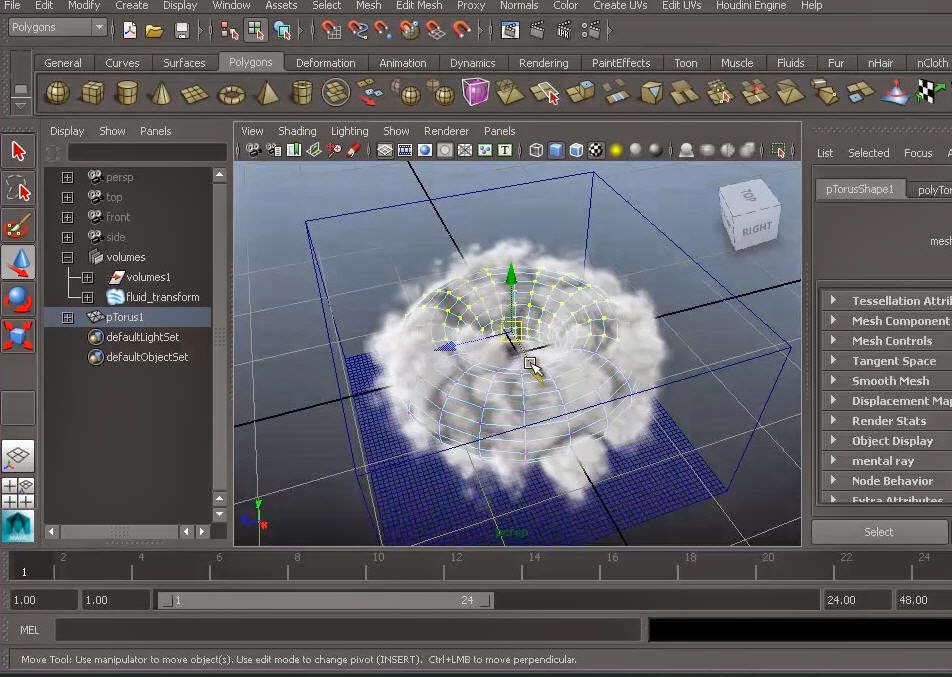This screenshot has width=952, height=677.
Task: Pick the Paint selection tool
Action: coord(18,225)
